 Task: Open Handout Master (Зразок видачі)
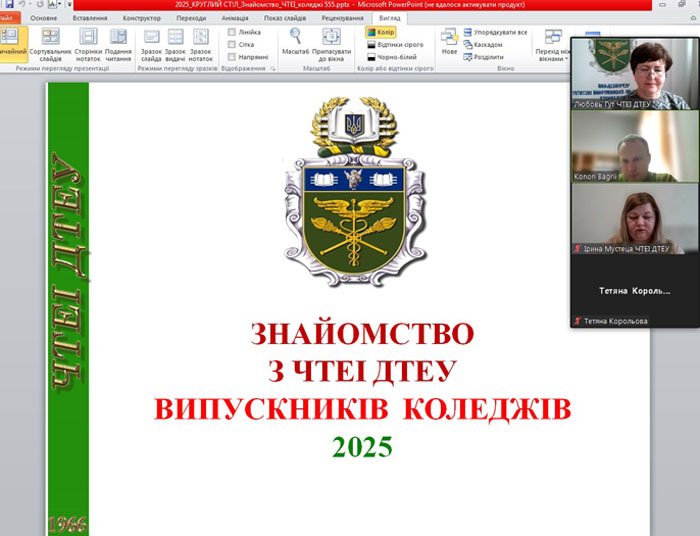[x=176, y=44]
